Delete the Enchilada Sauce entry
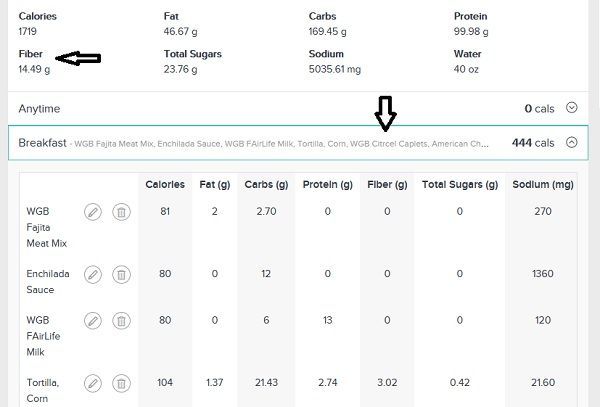Screen dimensions: 600x407 coord(121,275)
